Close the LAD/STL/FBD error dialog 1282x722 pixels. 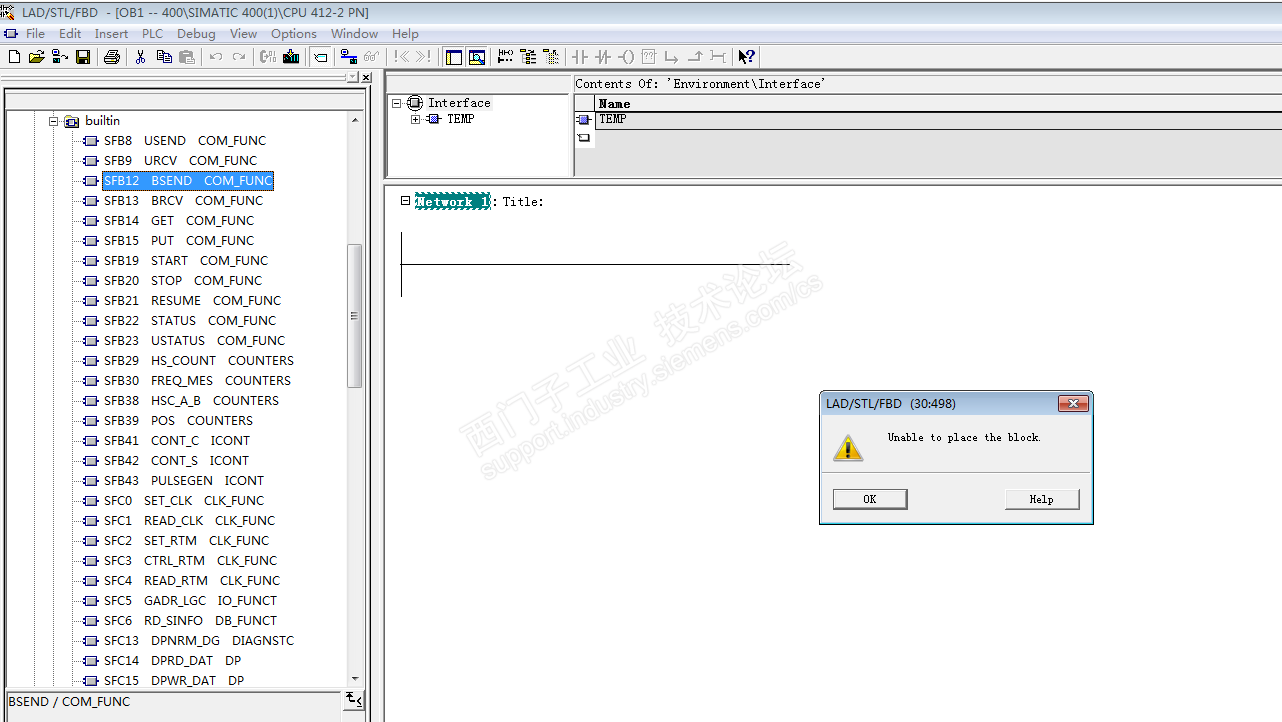point(1073,404)
